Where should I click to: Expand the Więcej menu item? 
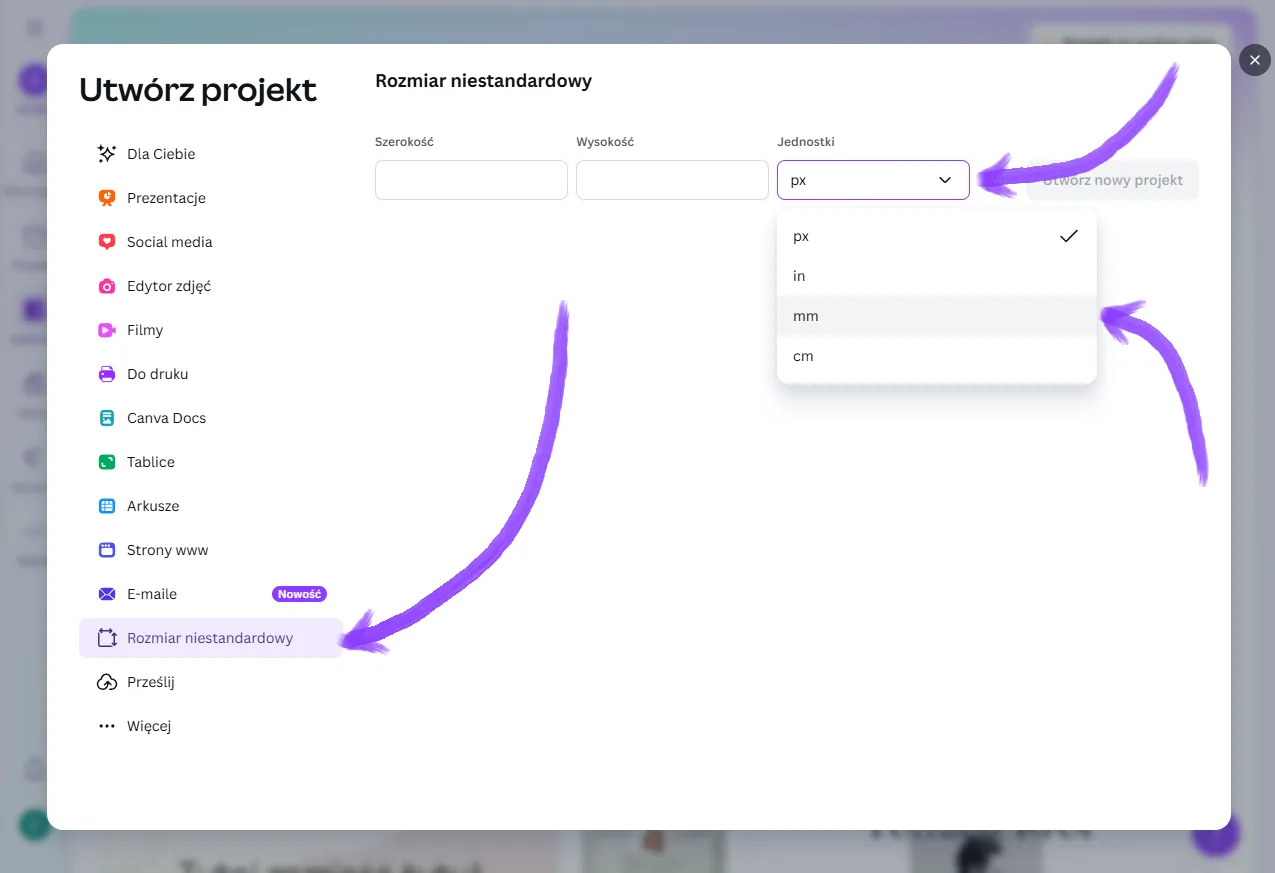point(149,726)
